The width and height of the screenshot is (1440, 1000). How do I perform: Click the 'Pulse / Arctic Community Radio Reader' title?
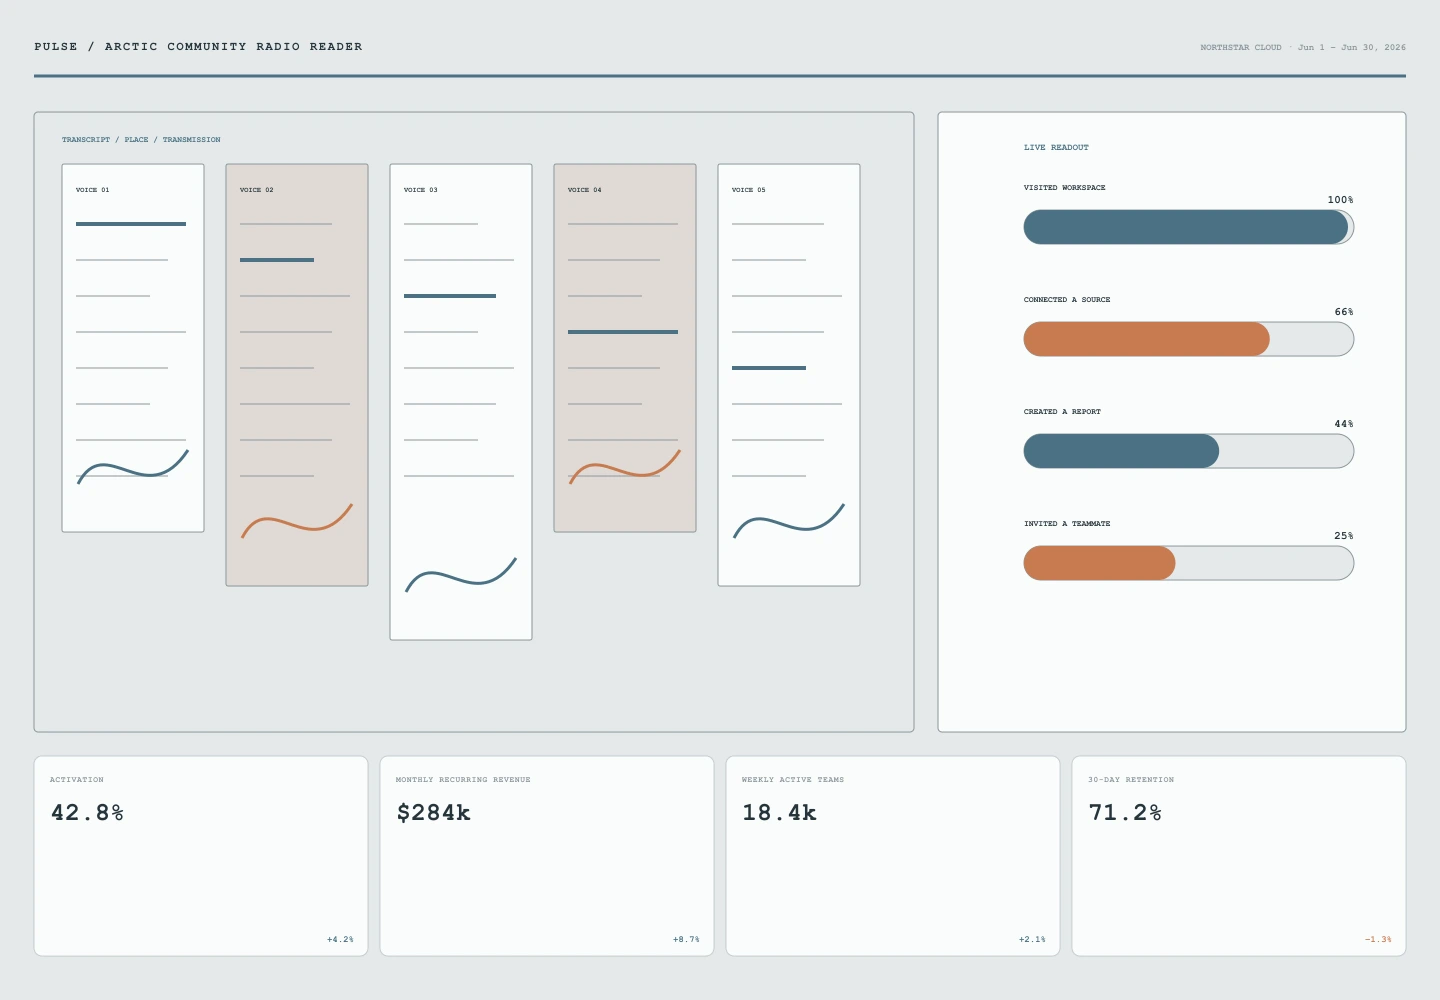click(x=198, y=47)
